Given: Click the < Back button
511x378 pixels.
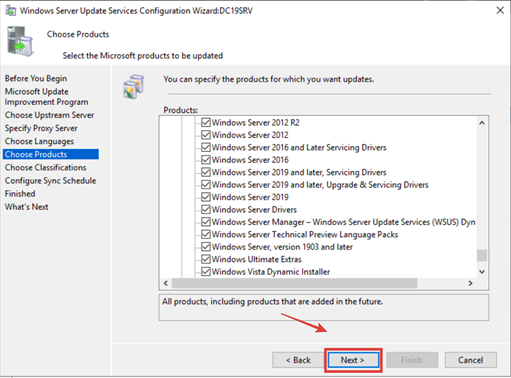Looking at the screenshot, I should (x=298, y=360).
